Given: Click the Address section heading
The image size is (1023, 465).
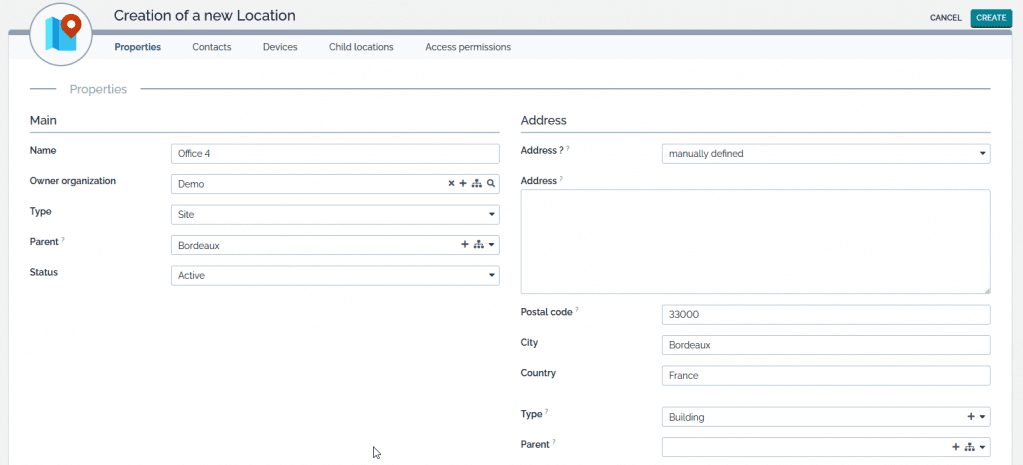Looking at the screenshot, I should point(543,121).
